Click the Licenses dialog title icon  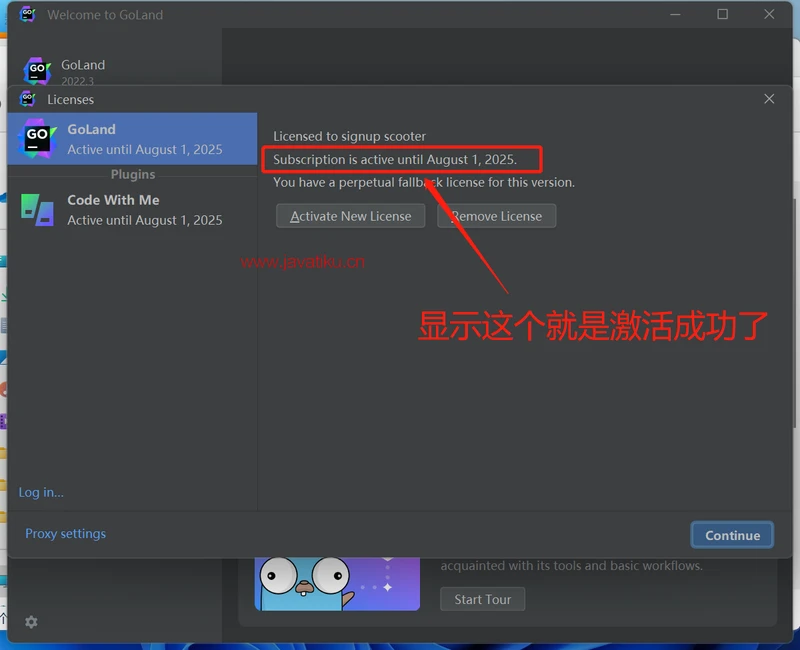[x=28, y=99]
